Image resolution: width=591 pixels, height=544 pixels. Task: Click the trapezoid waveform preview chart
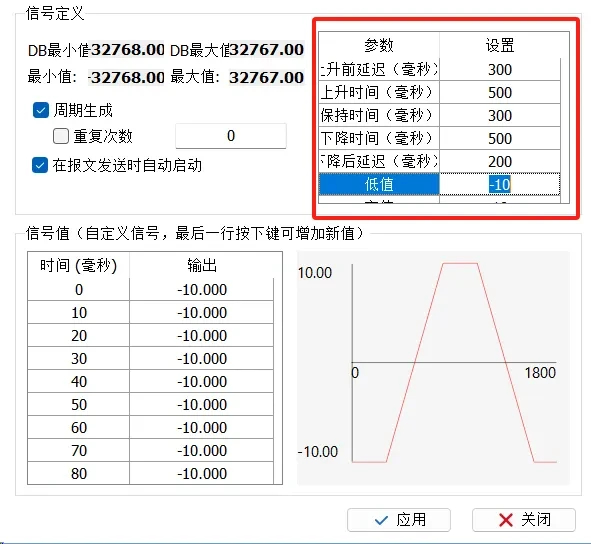tap(433, 368)
